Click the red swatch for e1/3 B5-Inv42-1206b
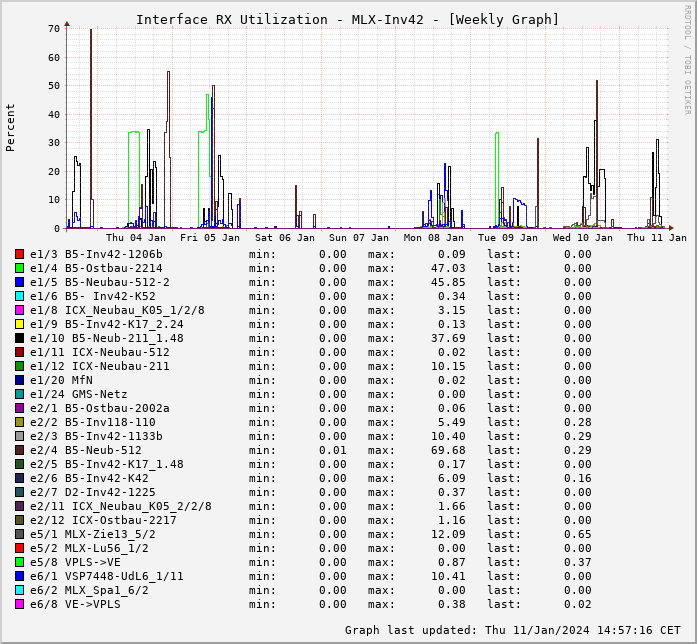This screenshot has width=697, height=644. (x=19, y=254)
